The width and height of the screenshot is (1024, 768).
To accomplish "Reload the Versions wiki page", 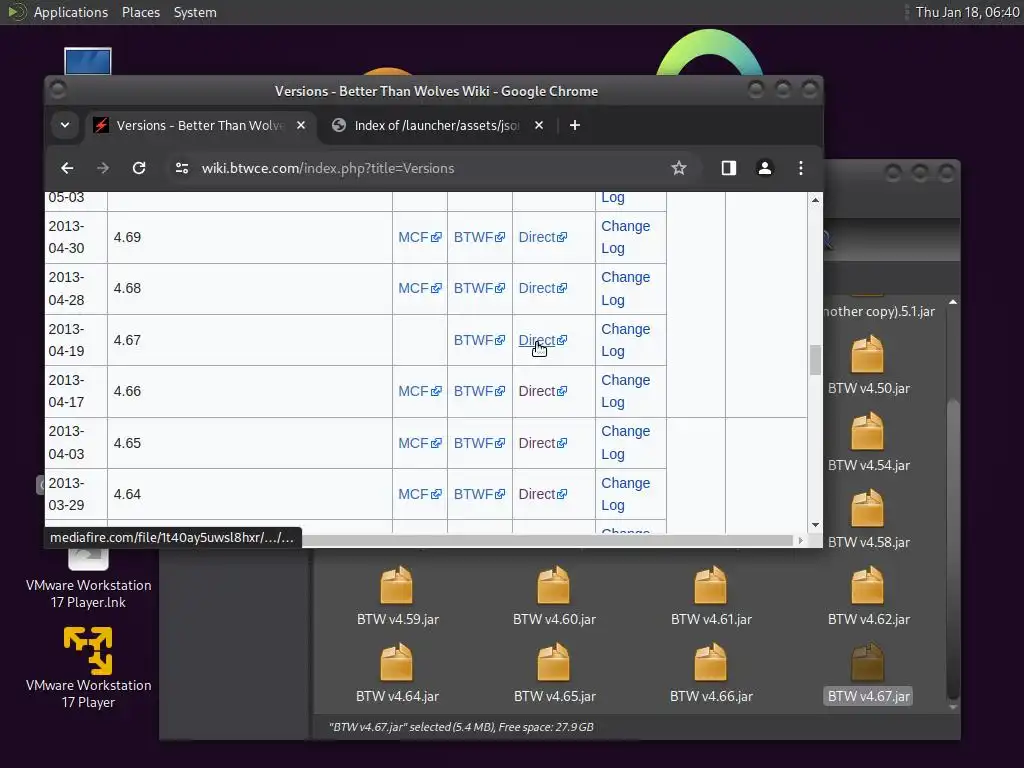I will tap(139, 168).
